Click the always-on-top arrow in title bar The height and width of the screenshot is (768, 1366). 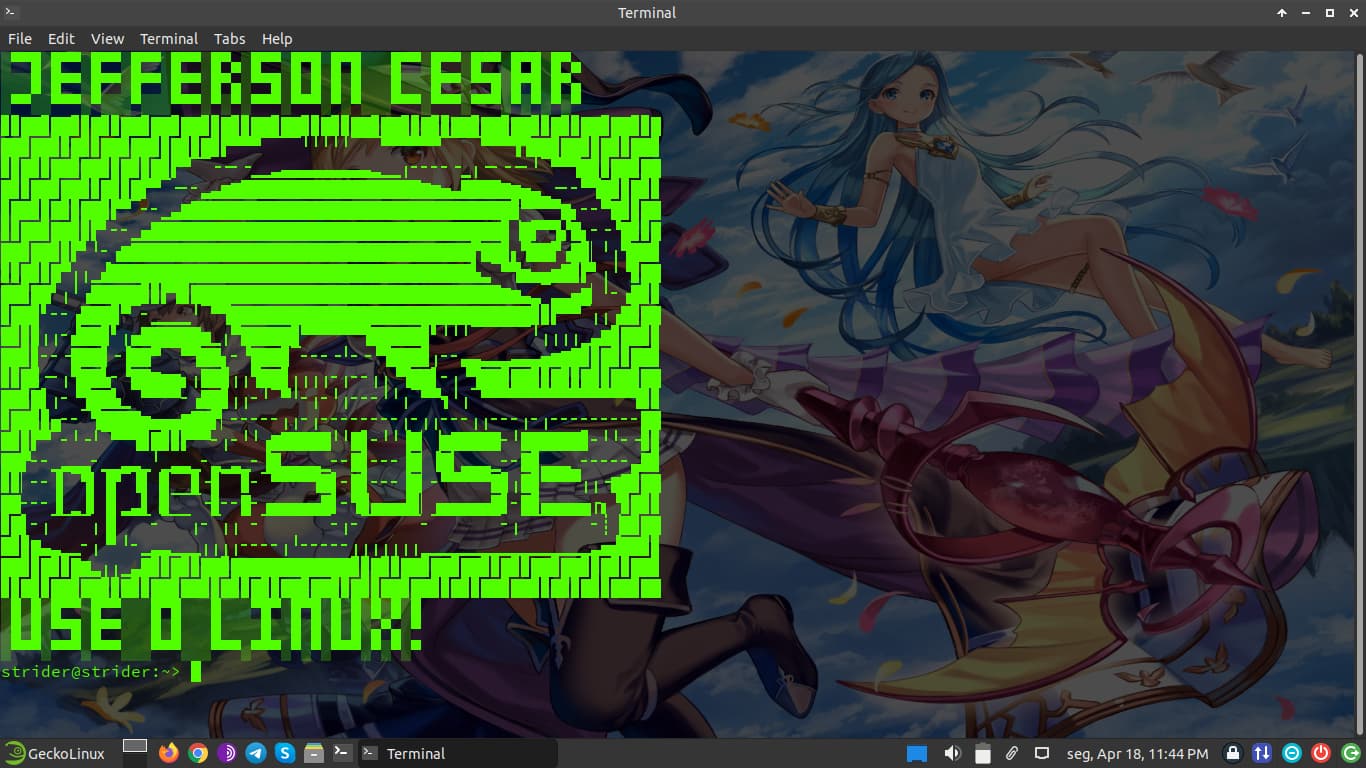pyautogui.click(x=1282, y=13)
